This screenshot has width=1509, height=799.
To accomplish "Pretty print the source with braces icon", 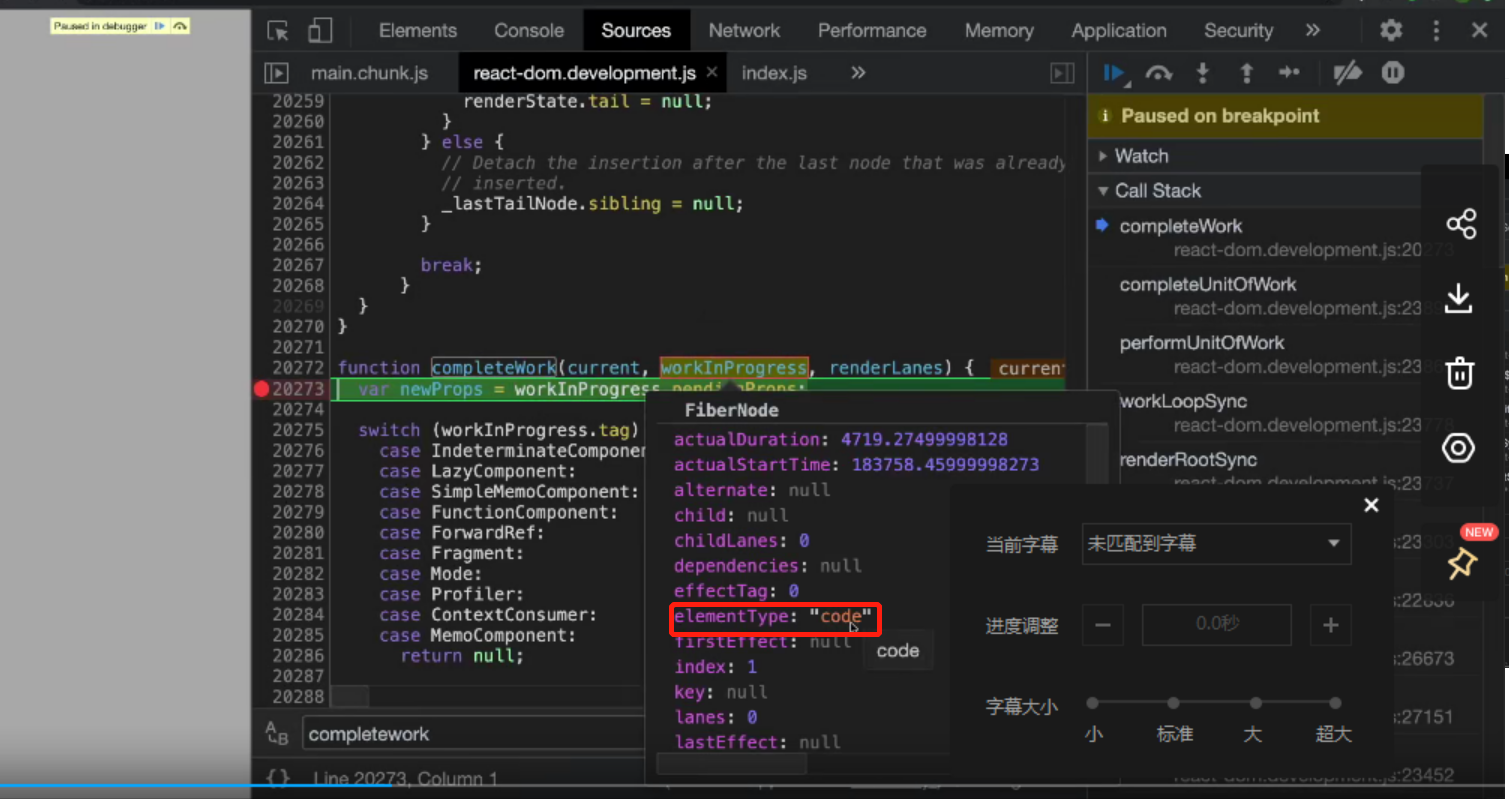I will (279, 778).
